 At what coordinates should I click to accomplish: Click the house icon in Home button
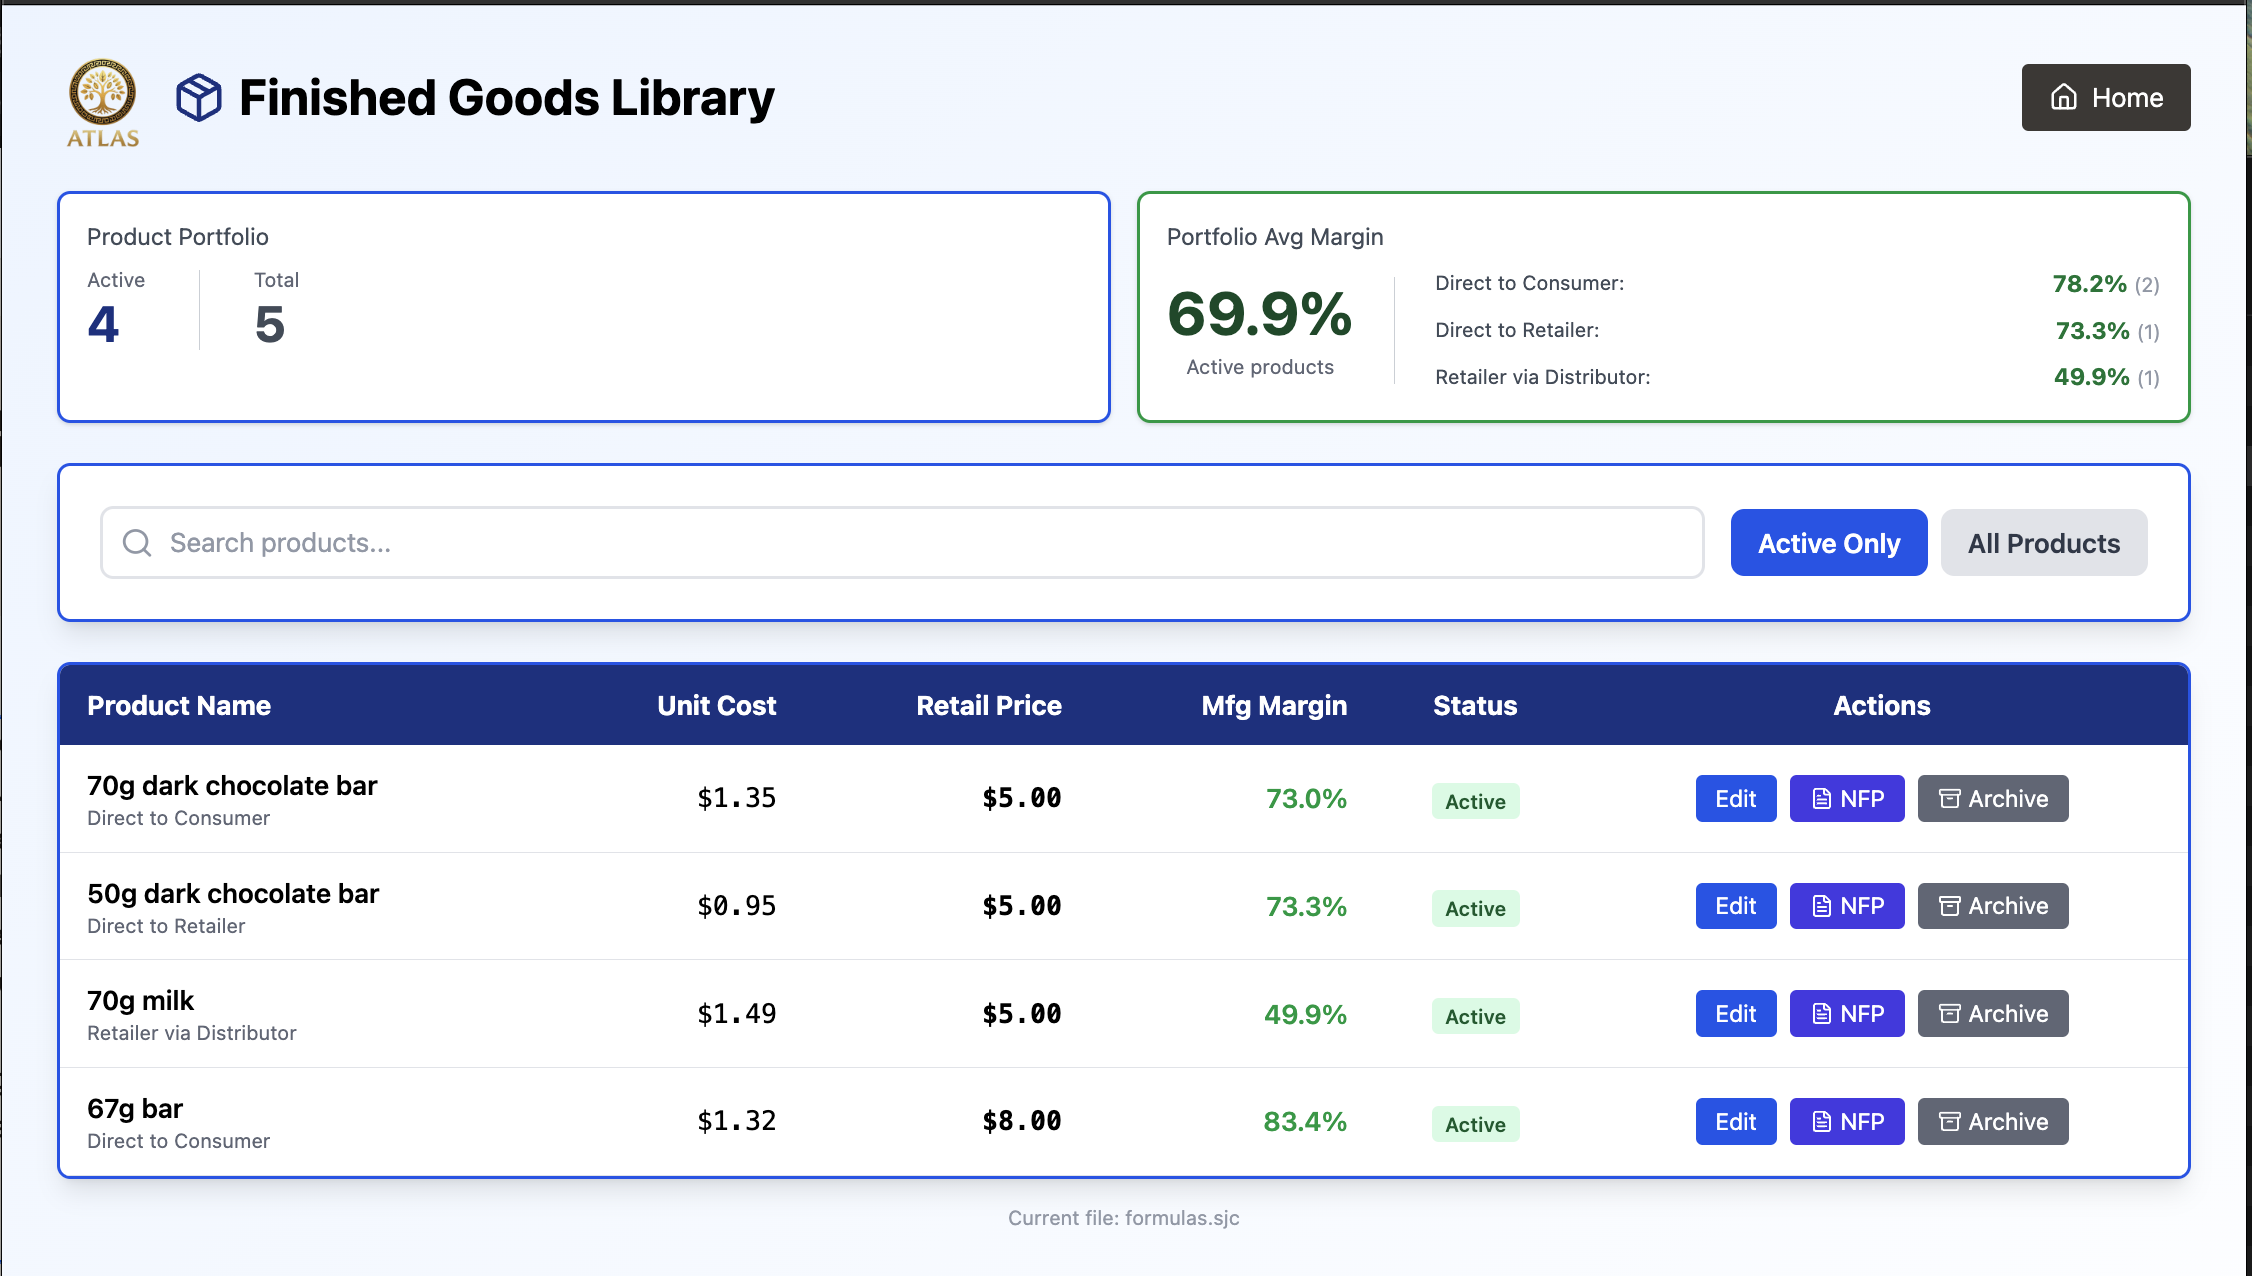click(2064, 98)
